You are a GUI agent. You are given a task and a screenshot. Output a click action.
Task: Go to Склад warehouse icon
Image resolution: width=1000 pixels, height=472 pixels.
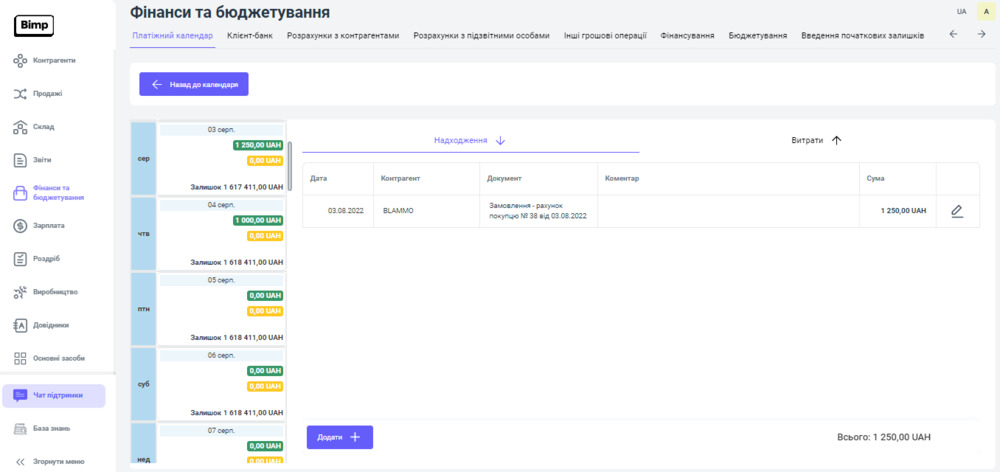pyautogui.click(x=20, y=127)
